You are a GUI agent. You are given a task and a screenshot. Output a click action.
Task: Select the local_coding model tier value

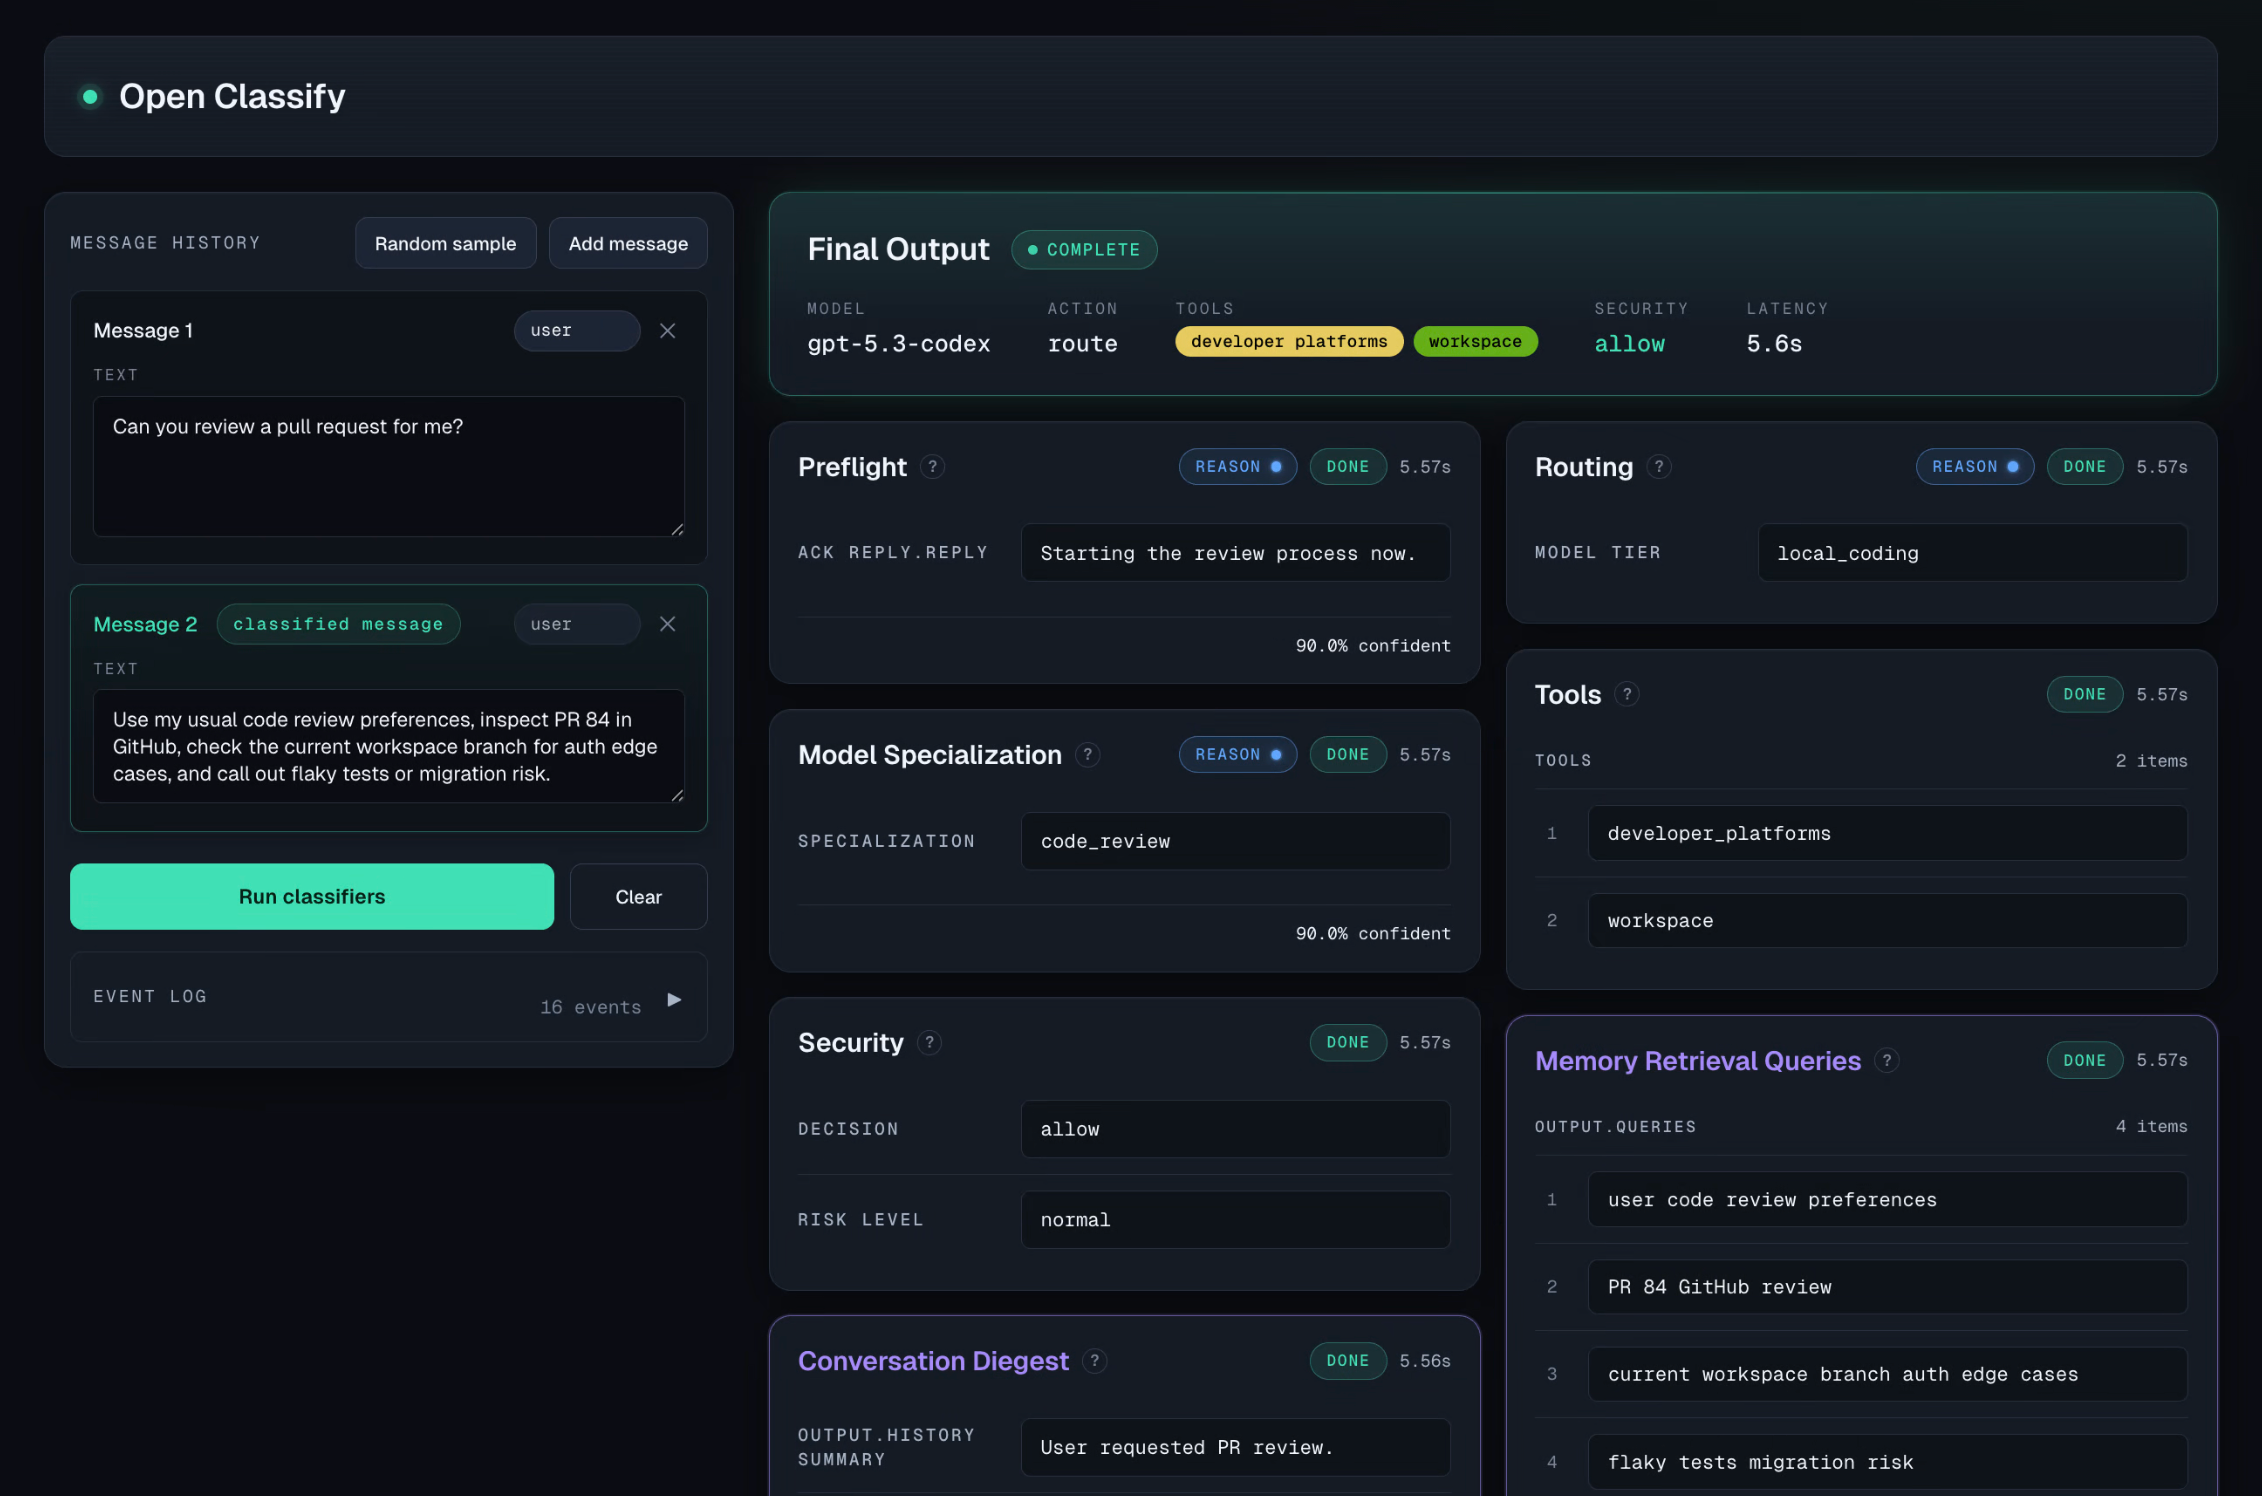tap(1972, 553)
